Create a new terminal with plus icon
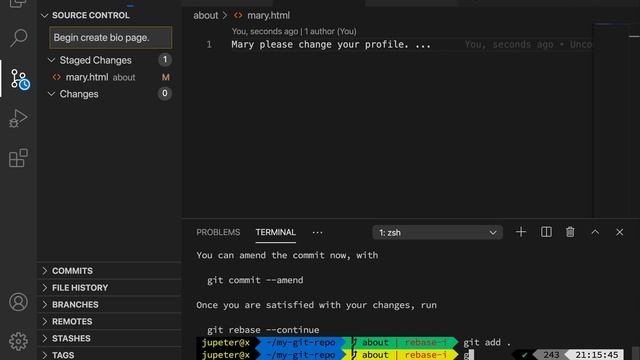 pyautogui.click(x=520, y=232)
